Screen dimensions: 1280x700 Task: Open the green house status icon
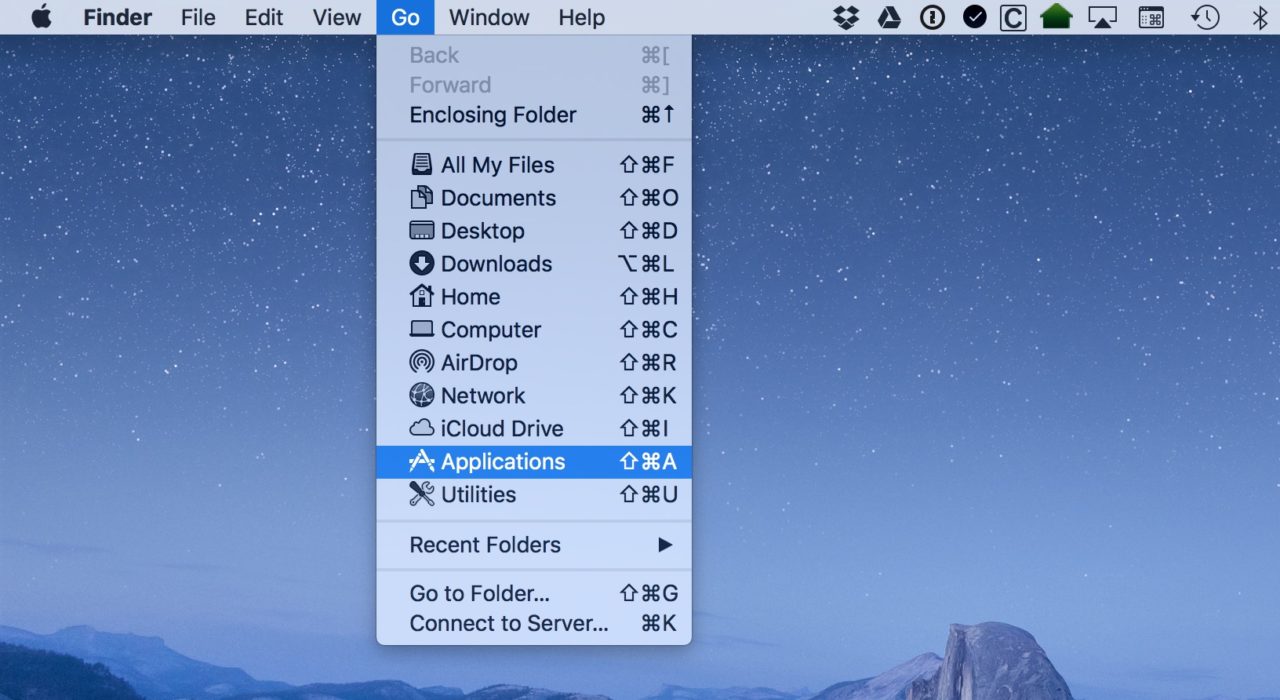pos(1056,17)
